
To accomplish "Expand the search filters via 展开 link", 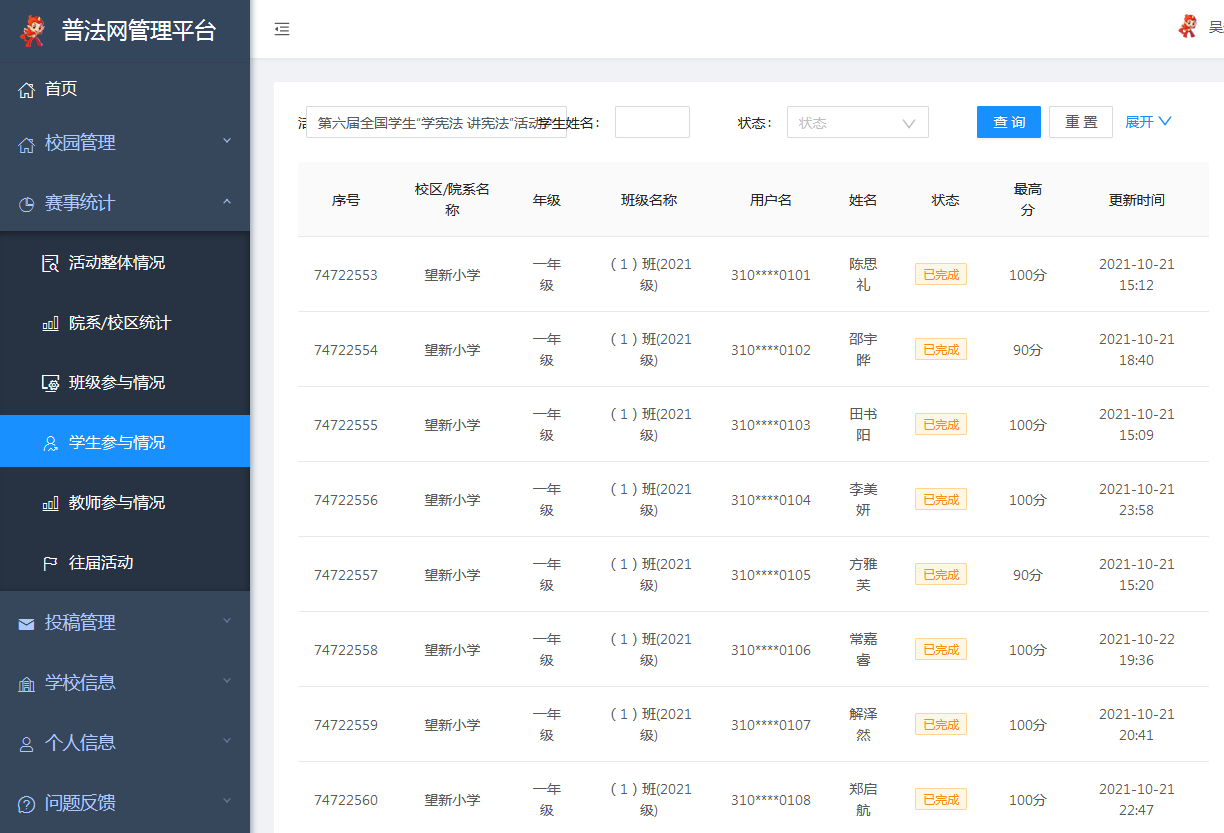I will (1148, 121).
